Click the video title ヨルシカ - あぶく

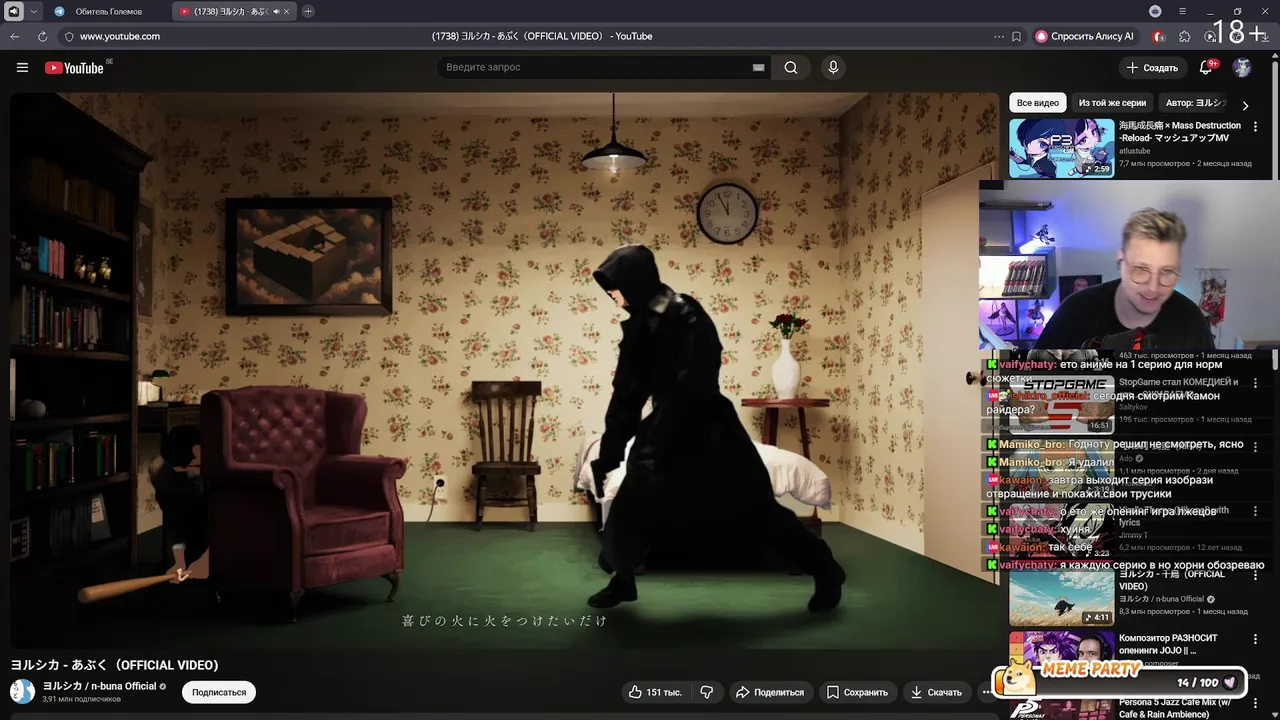click(114, 665)
